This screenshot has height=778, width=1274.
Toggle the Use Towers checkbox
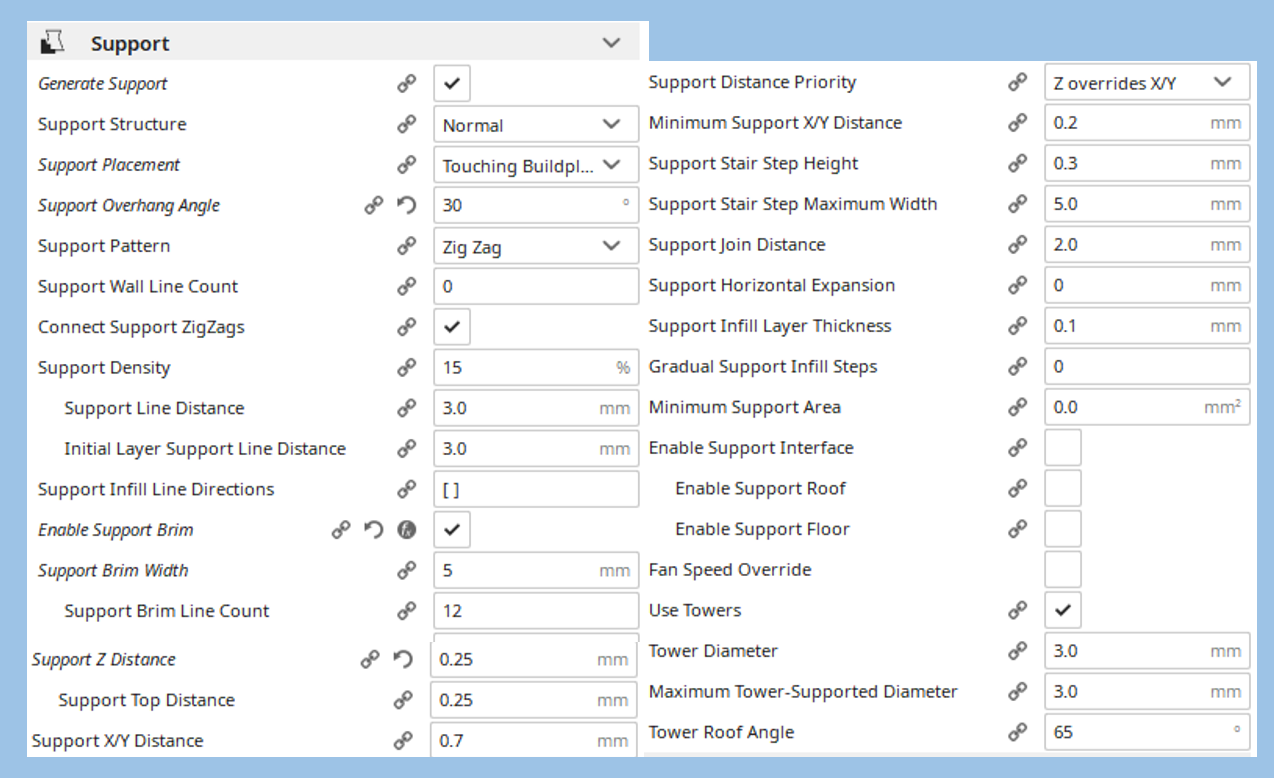tap(1063, 610)
